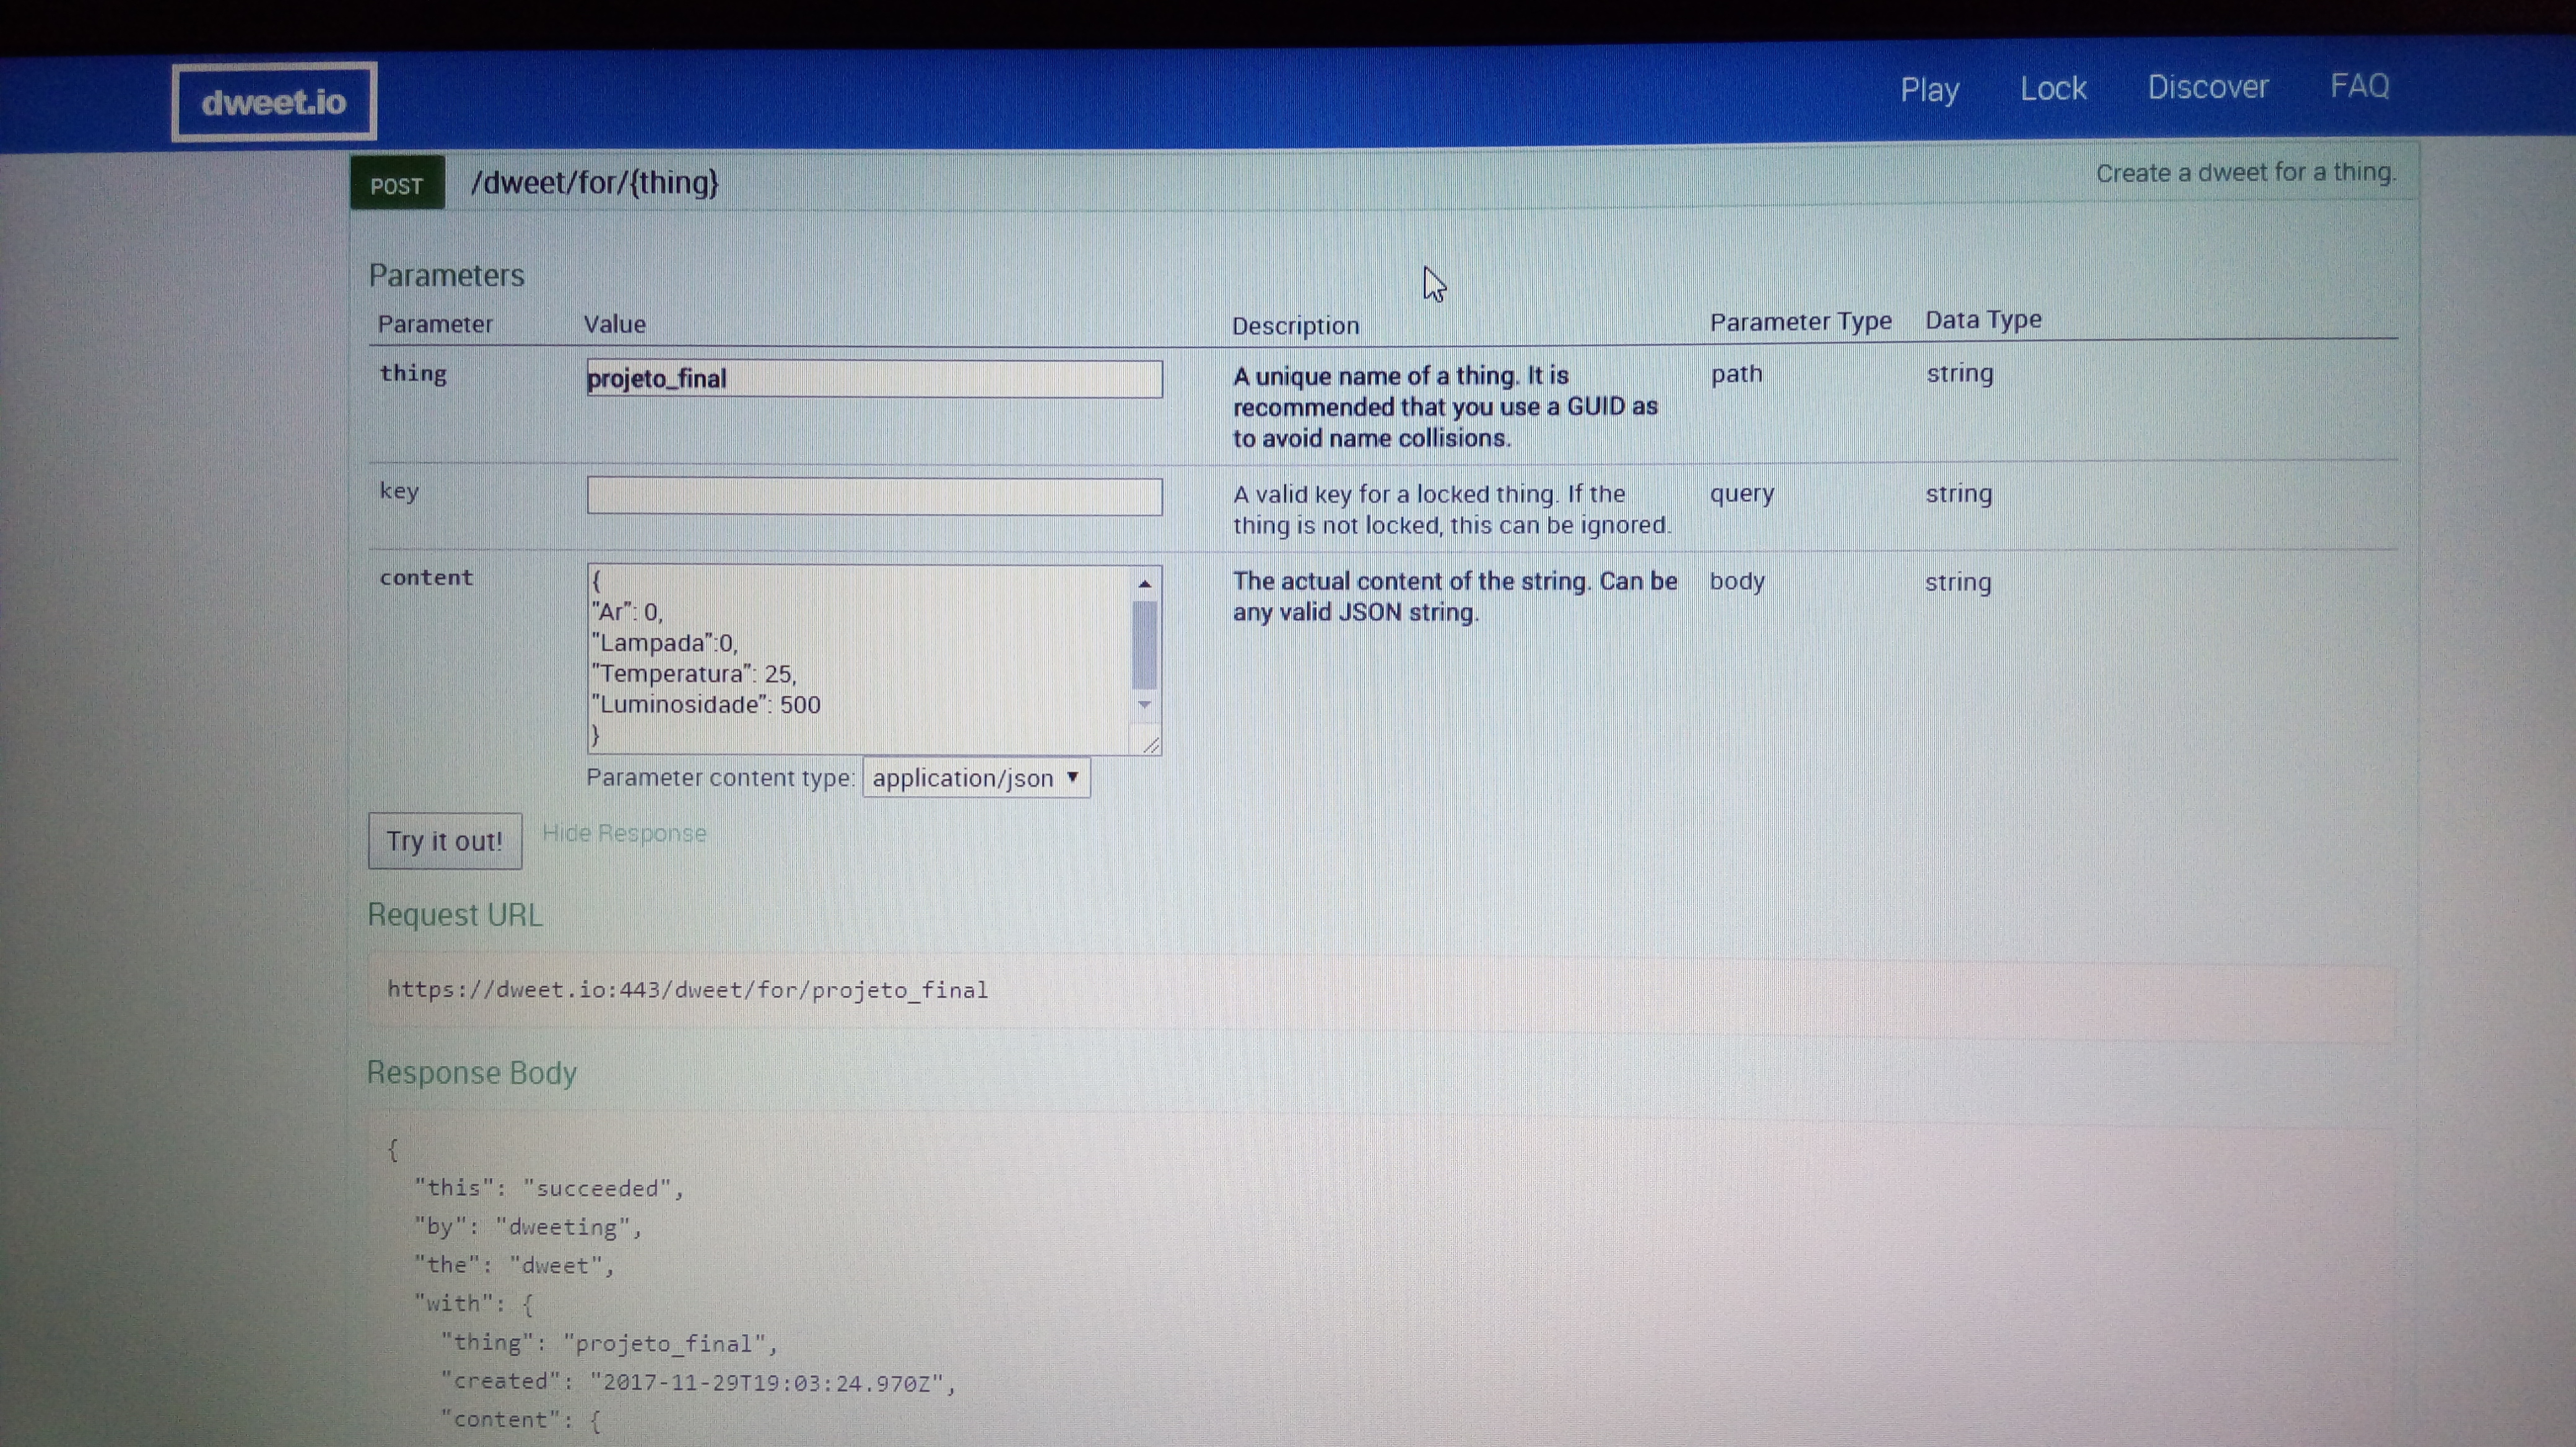The height and width of the screenshot is (1447, 2576).
Task: Click the 'body' parameter type cell
Action: coord(1737,582)
